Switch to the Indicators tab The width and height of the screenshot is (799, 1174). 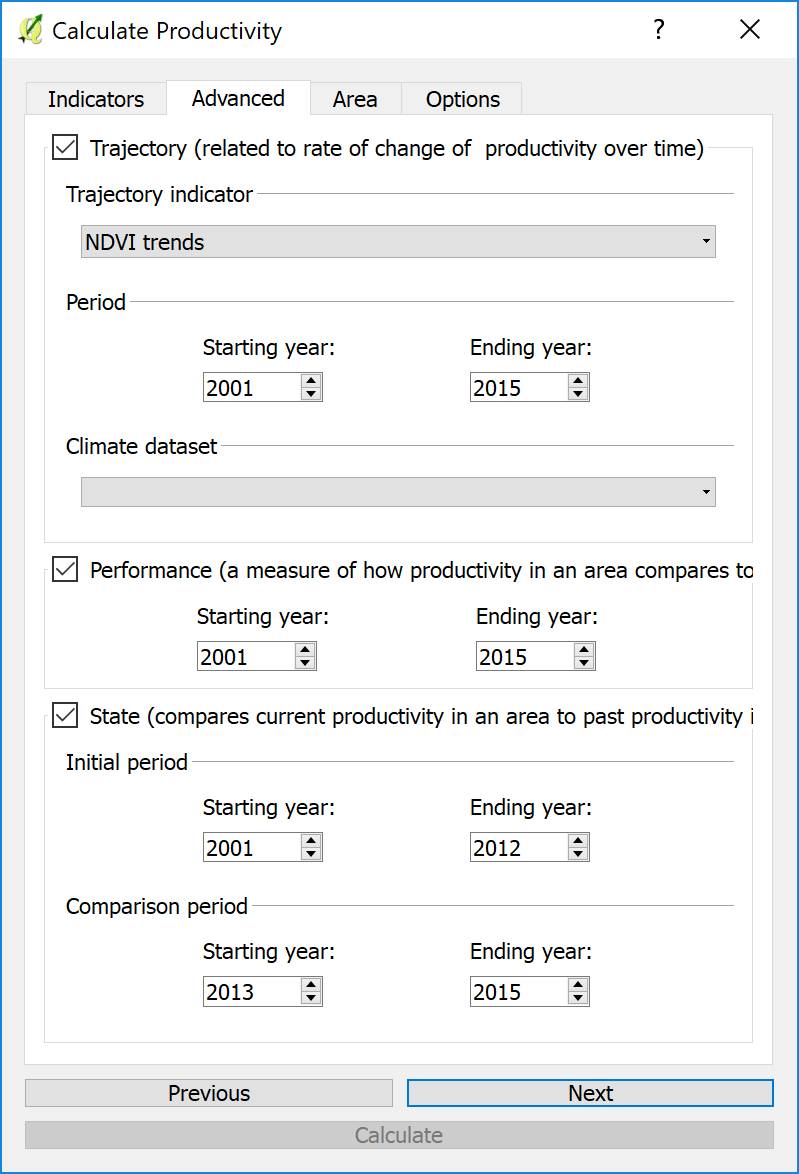pos(96,99)
